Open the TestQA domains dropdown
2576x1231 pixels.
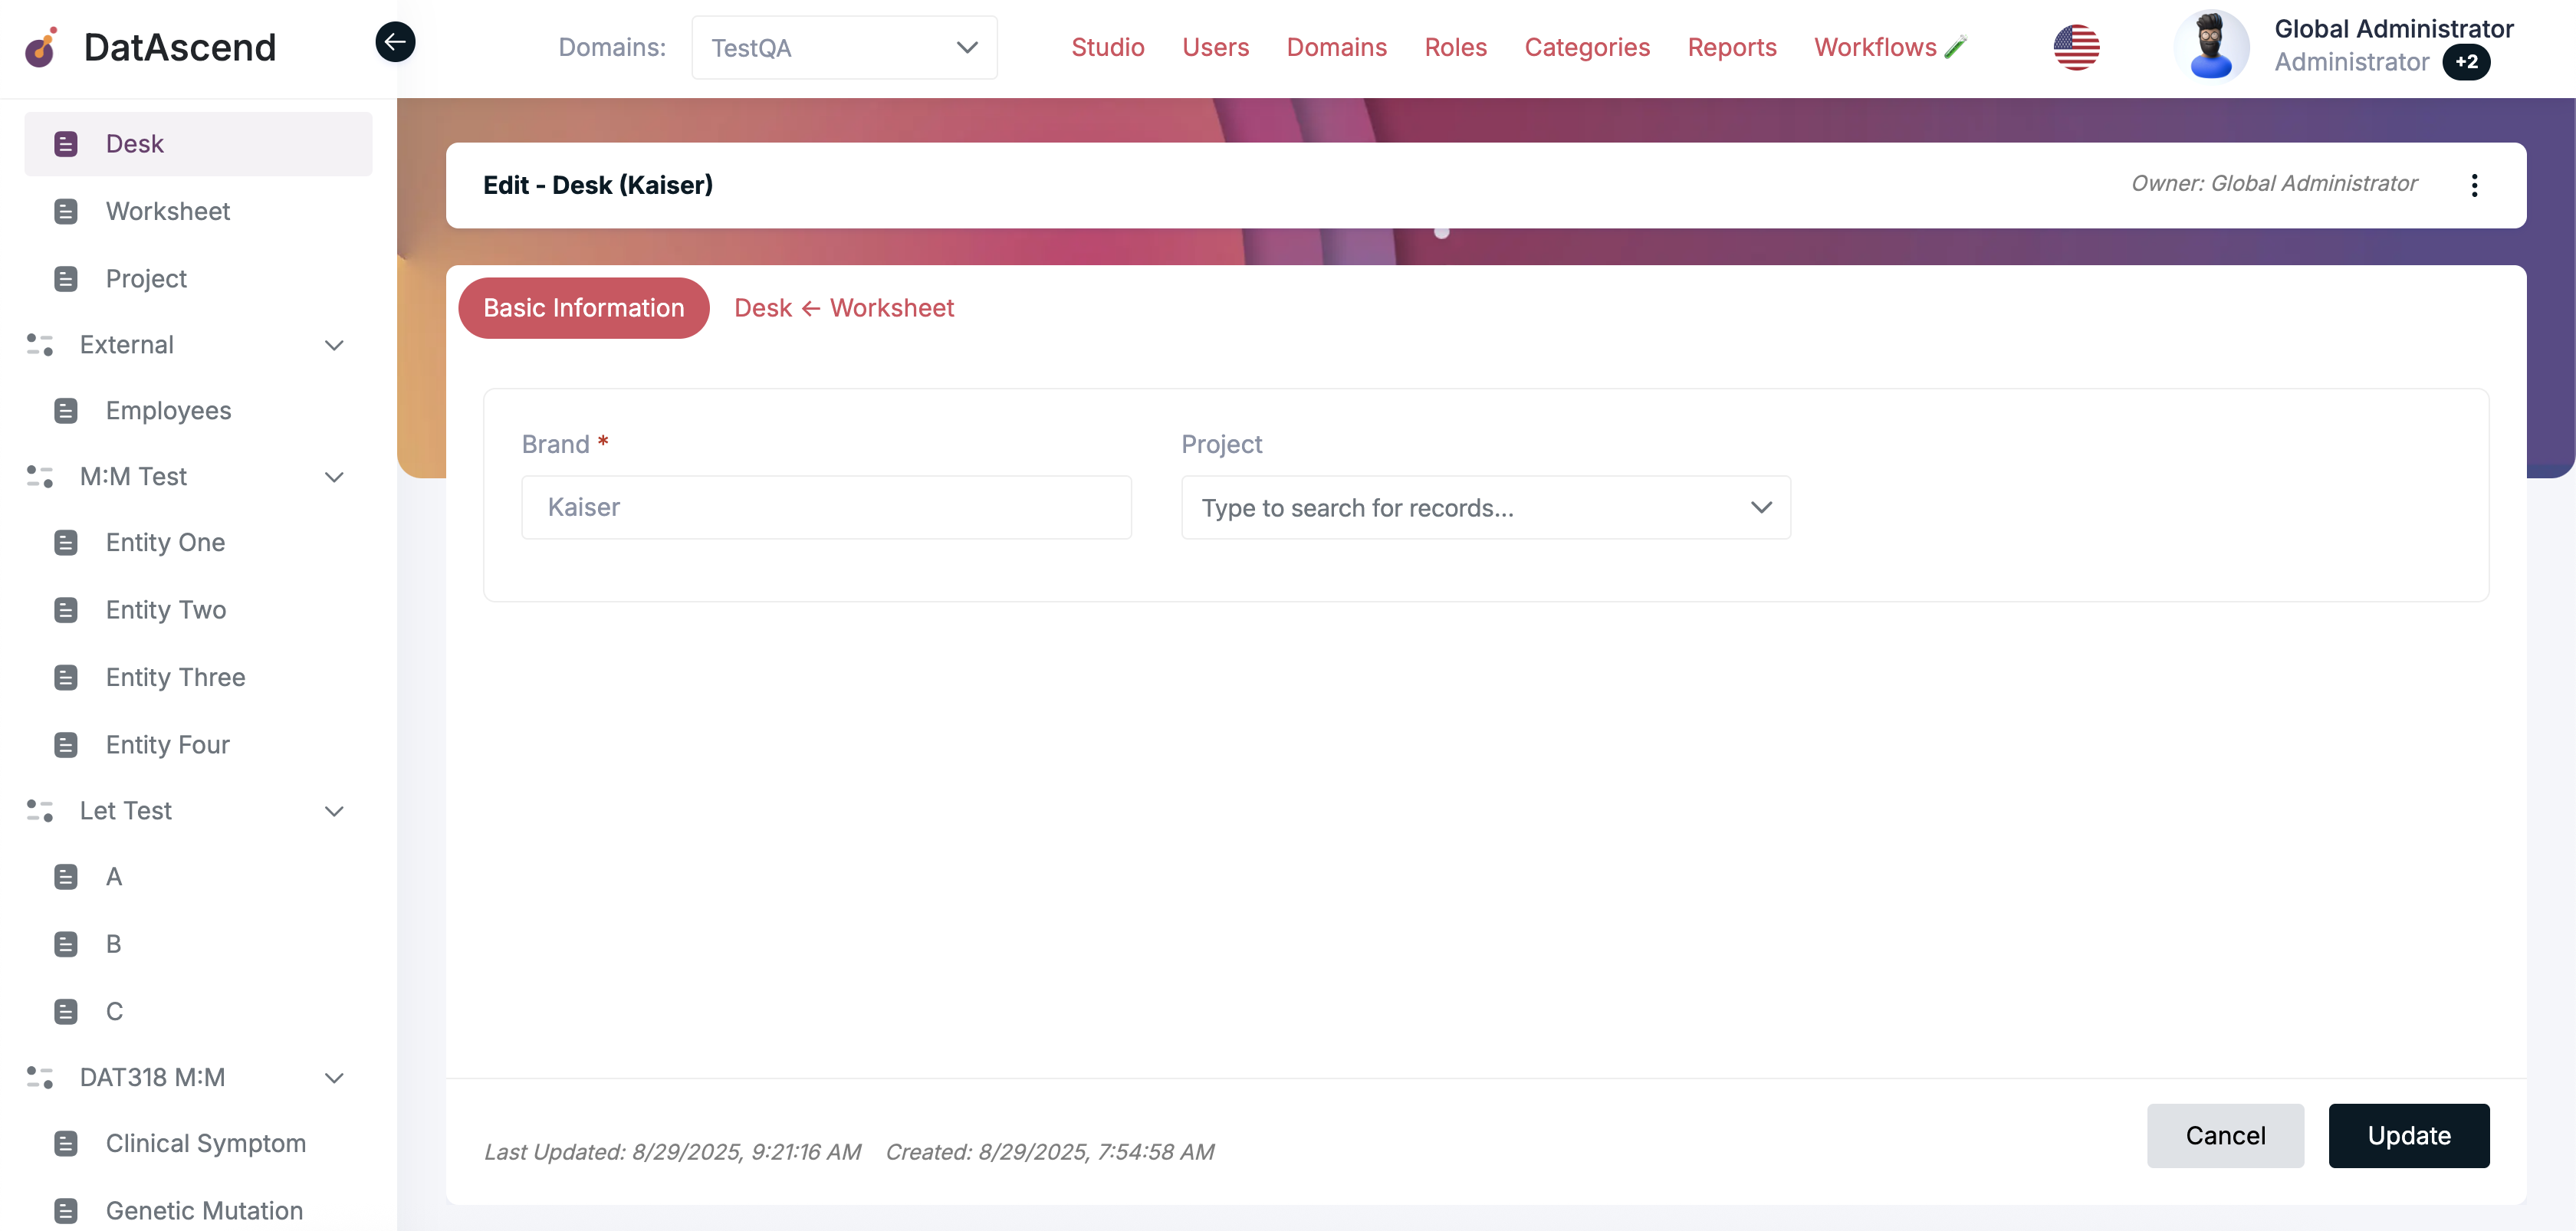point(844,47)
